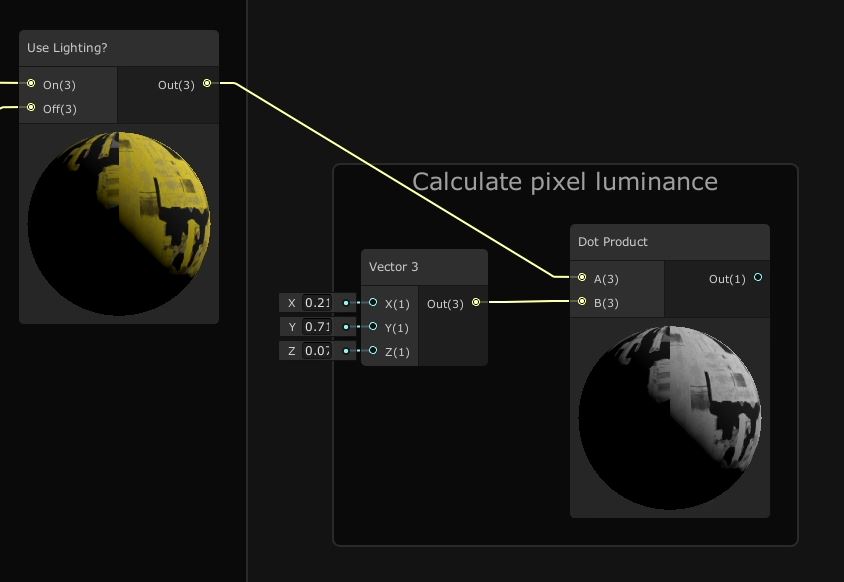Image resolution: width=844 pixels, height=582 pixels.
Task: Click the Off(3) input port
Action: pos(31,109)
